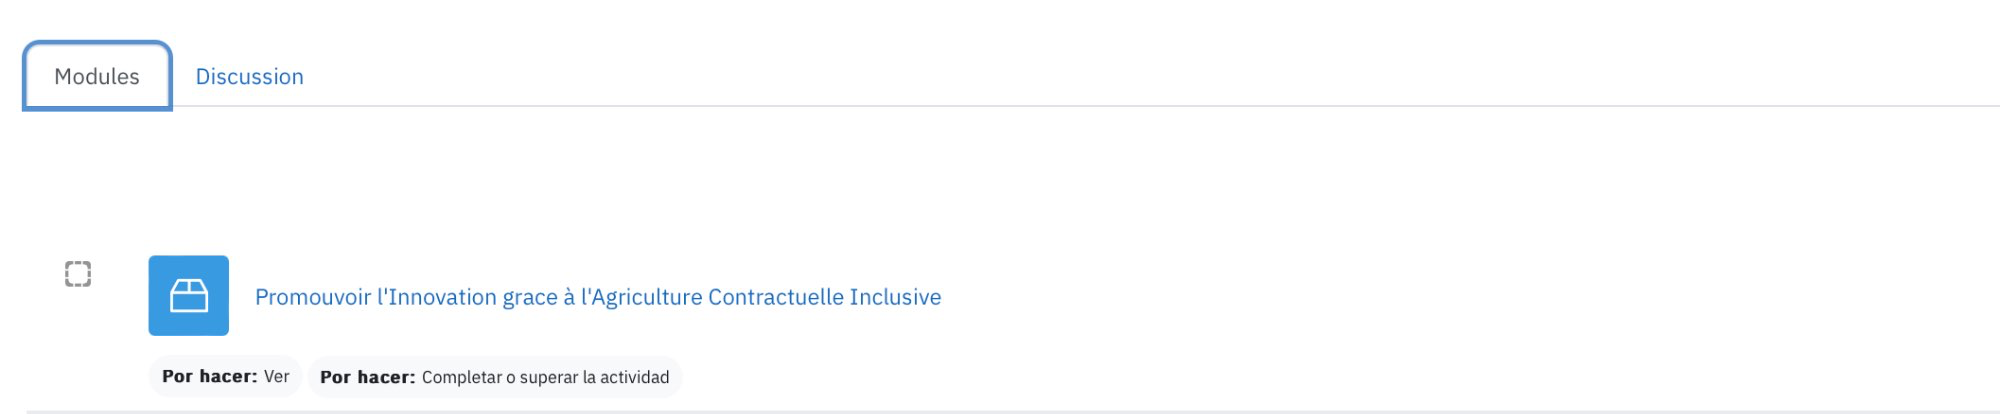Open Promouvoir l'Innovation grace à l'Agriculture link
2000x414 pixels.
(598, 297)
